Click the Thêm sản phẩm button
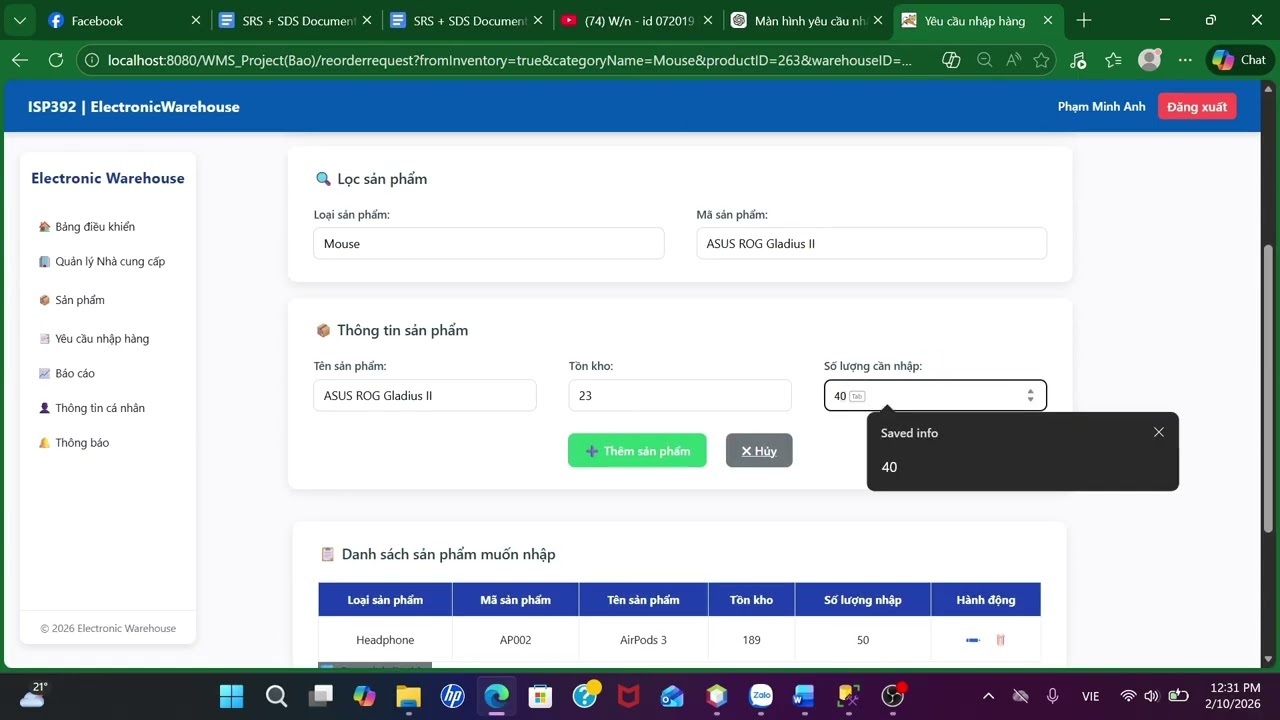The image size is (1280, 720). (637, 450)
